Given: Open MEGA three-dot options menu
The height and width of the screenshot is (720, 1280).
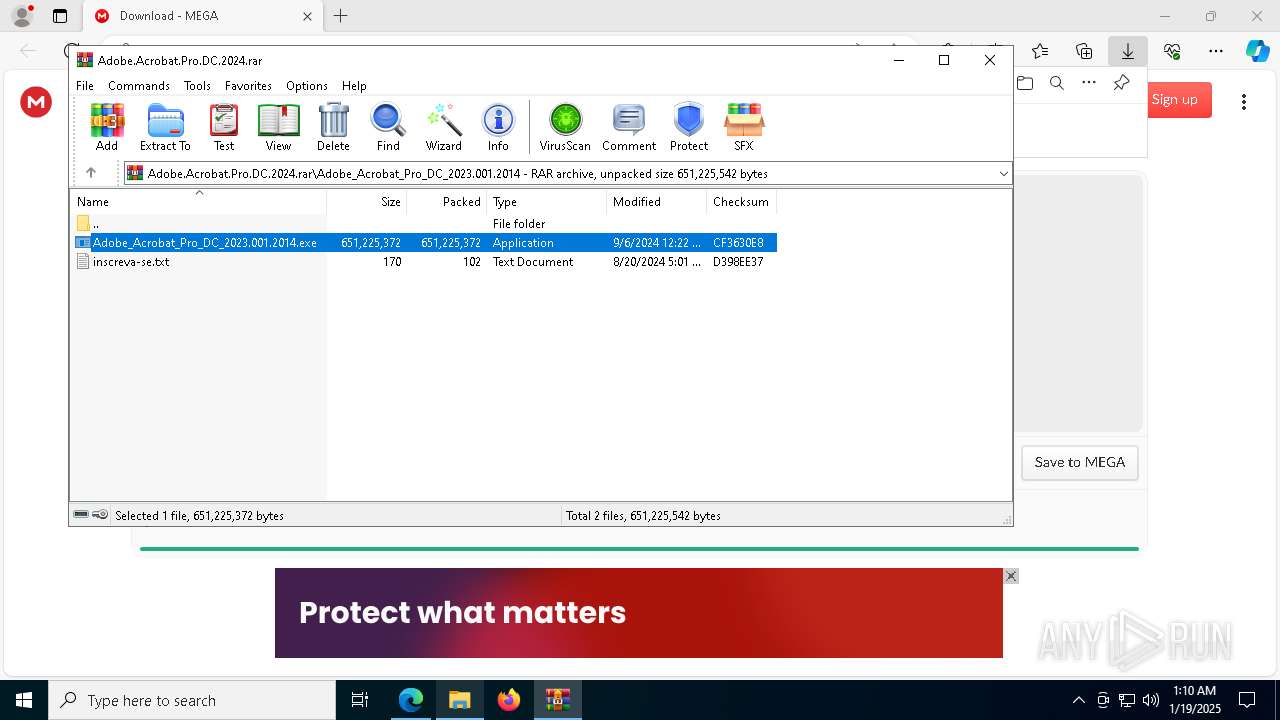Looking at the screenshot, I should [x=1244, y=101].
